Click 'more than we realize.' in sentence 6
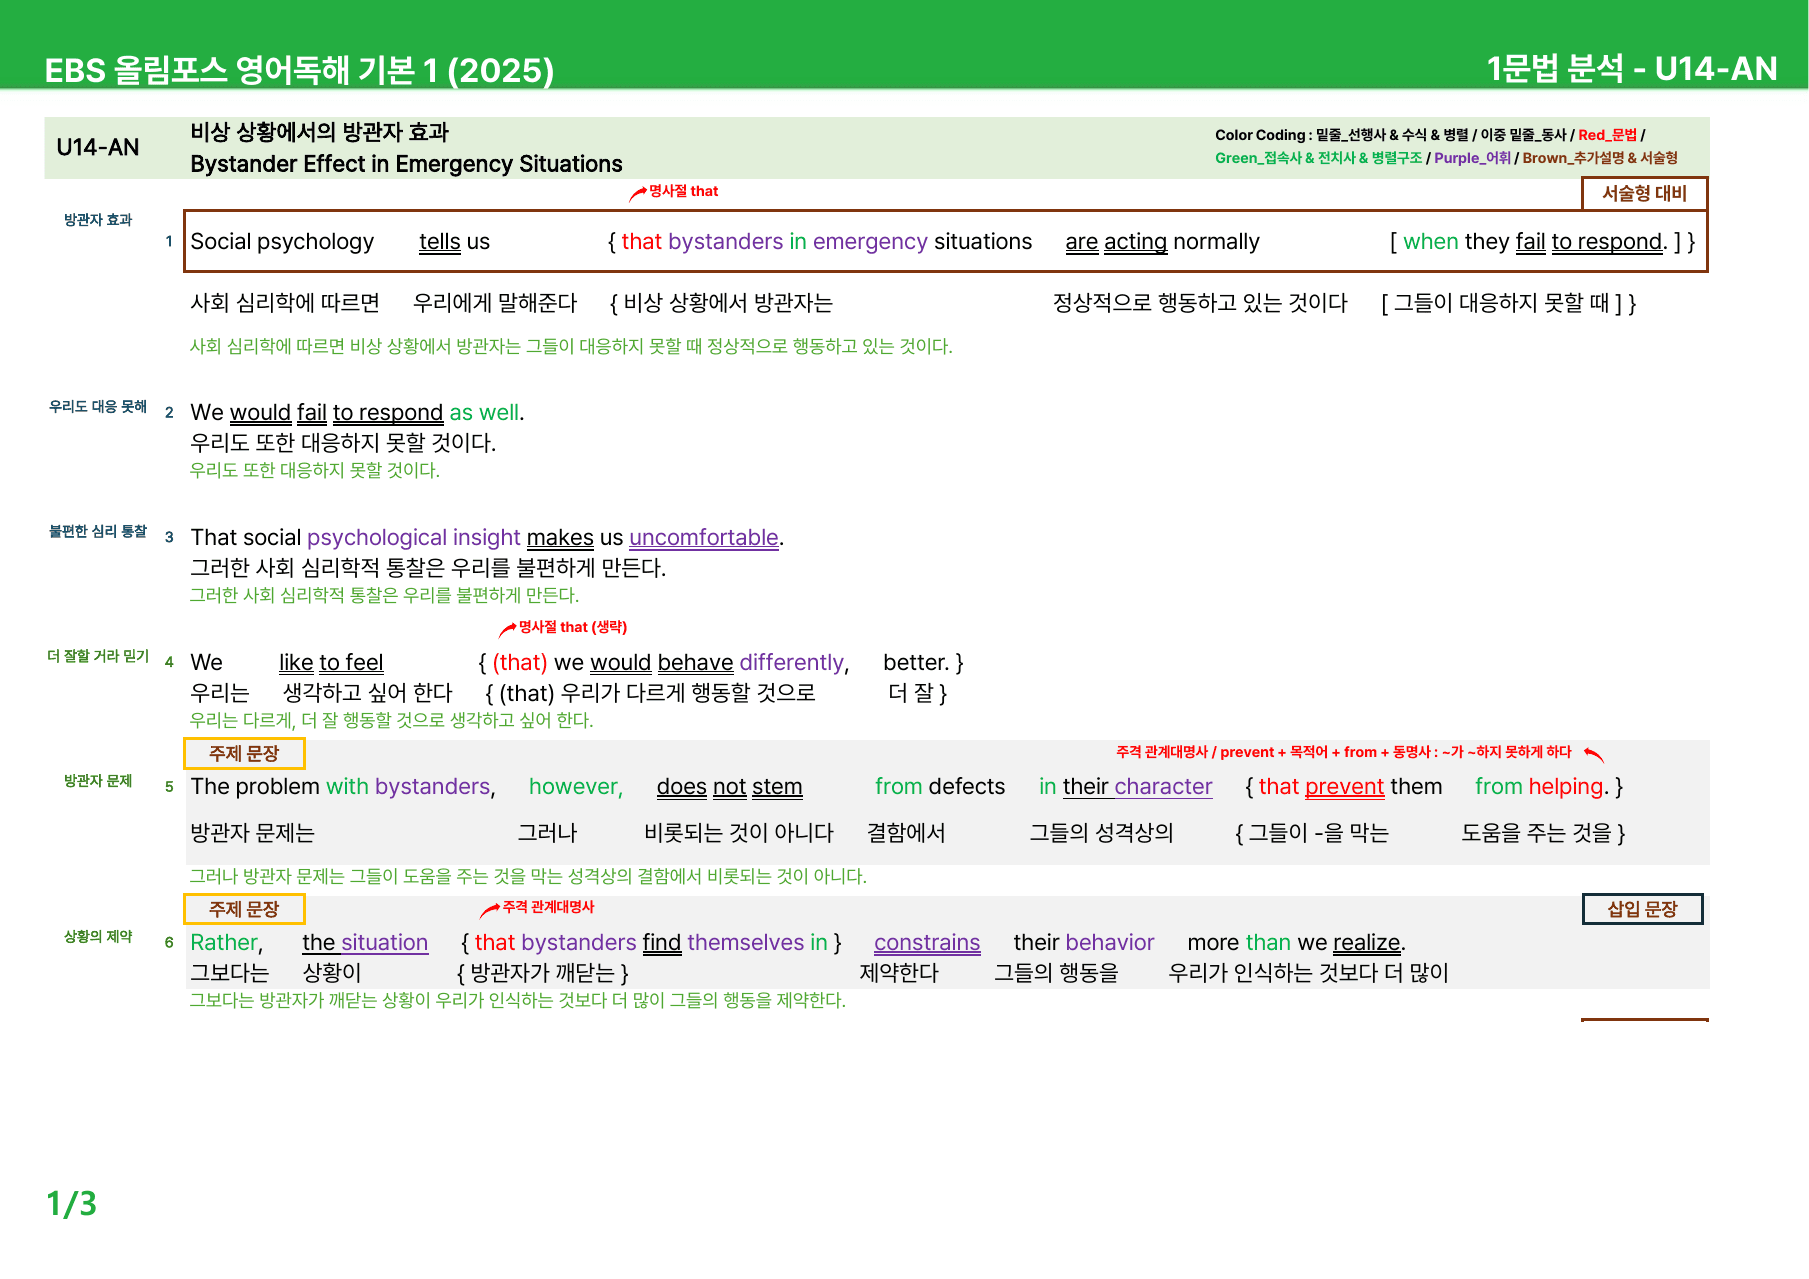Screen dimensions: 1809x1279 [1297, 943]
